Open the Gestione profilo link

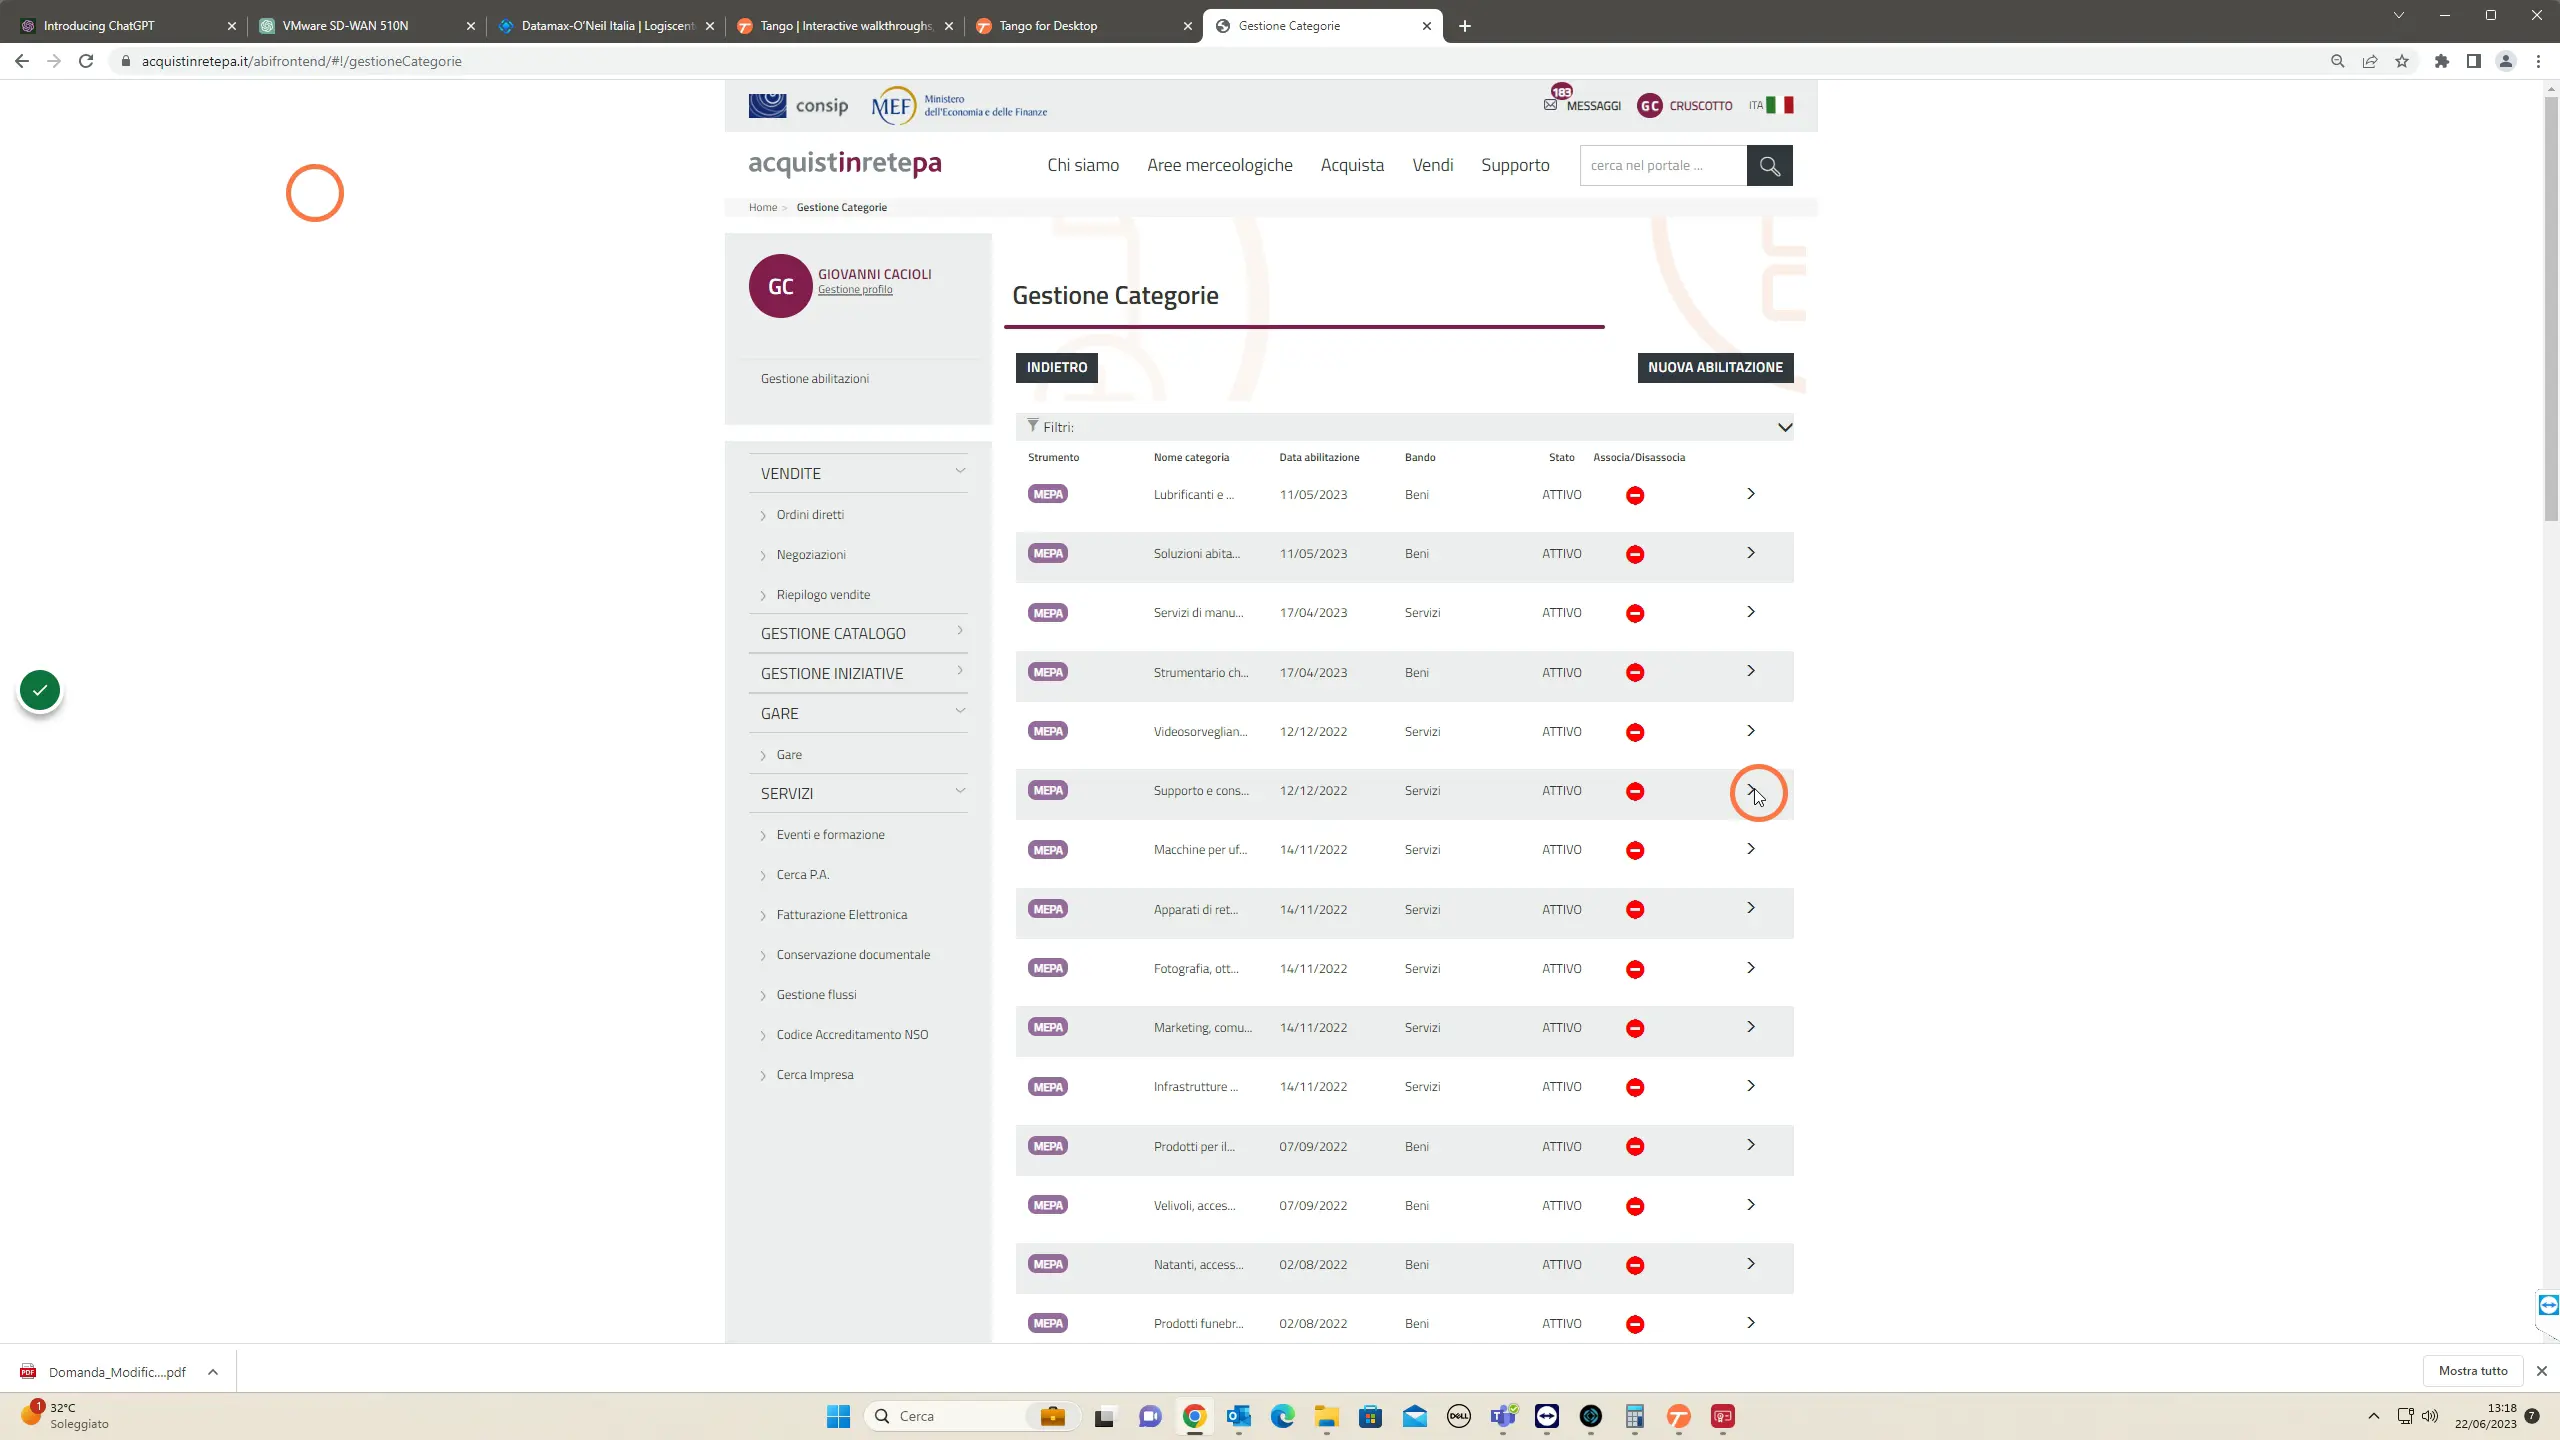pyautogui.click(x=855, y=290)
